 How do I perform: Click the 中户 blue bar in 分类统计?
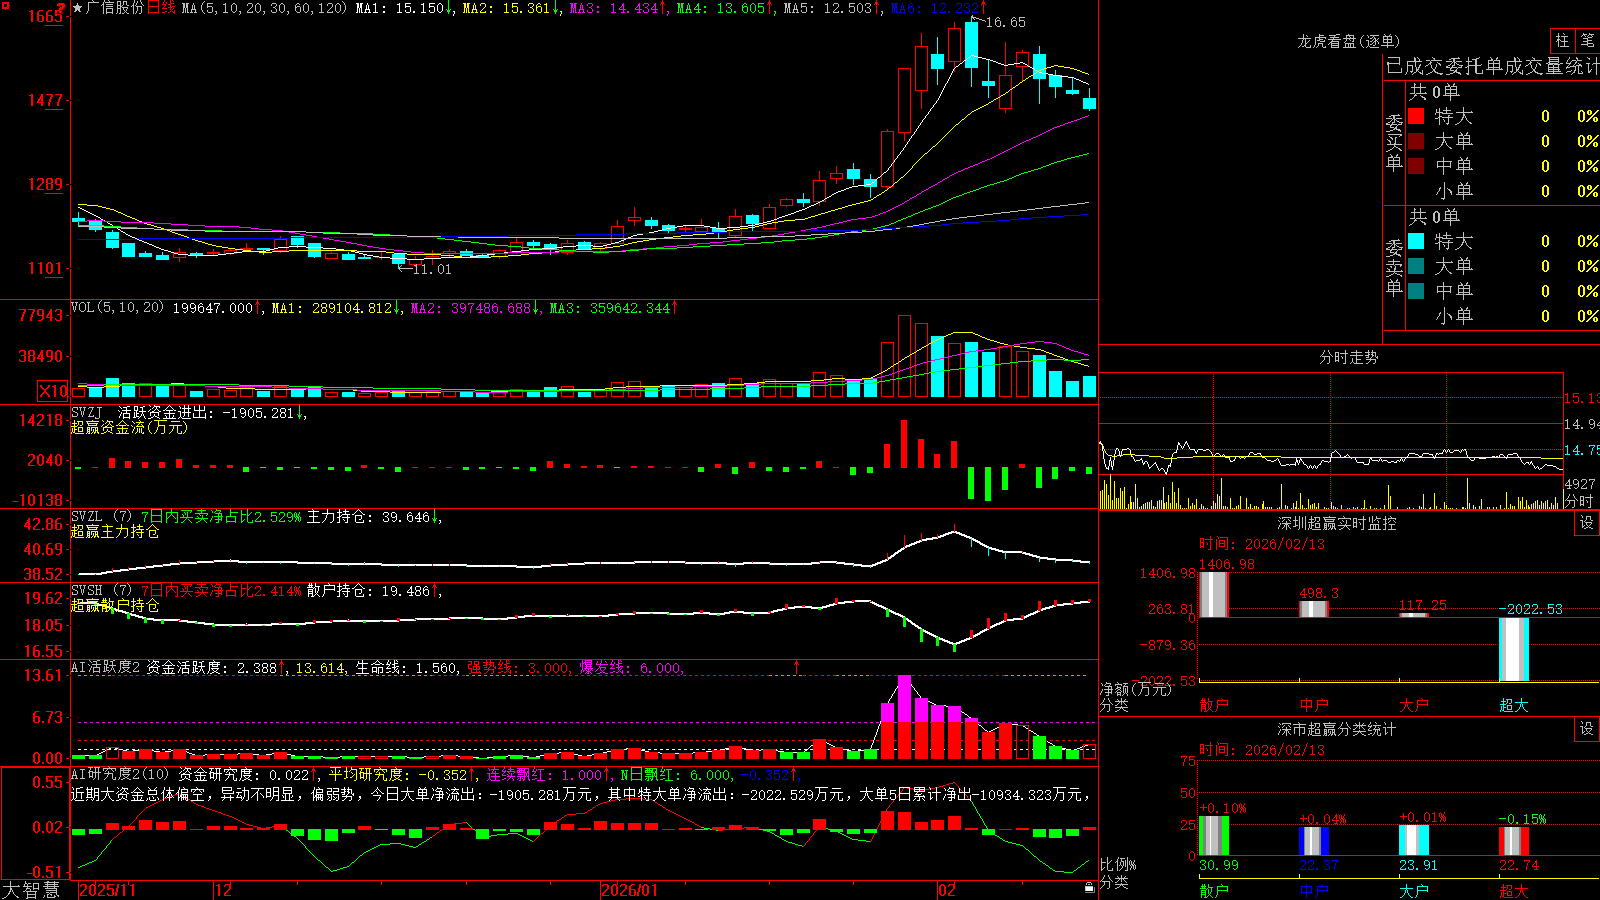tap(1313, 841)
